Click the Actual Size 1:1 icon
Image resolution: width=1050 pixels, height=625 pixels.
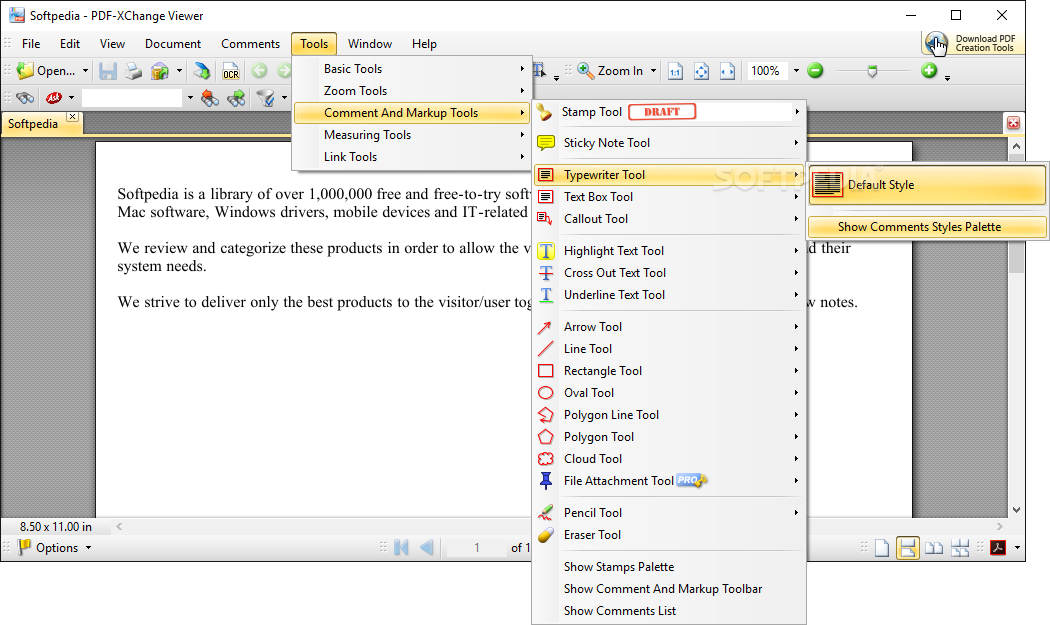pos(676,71)
